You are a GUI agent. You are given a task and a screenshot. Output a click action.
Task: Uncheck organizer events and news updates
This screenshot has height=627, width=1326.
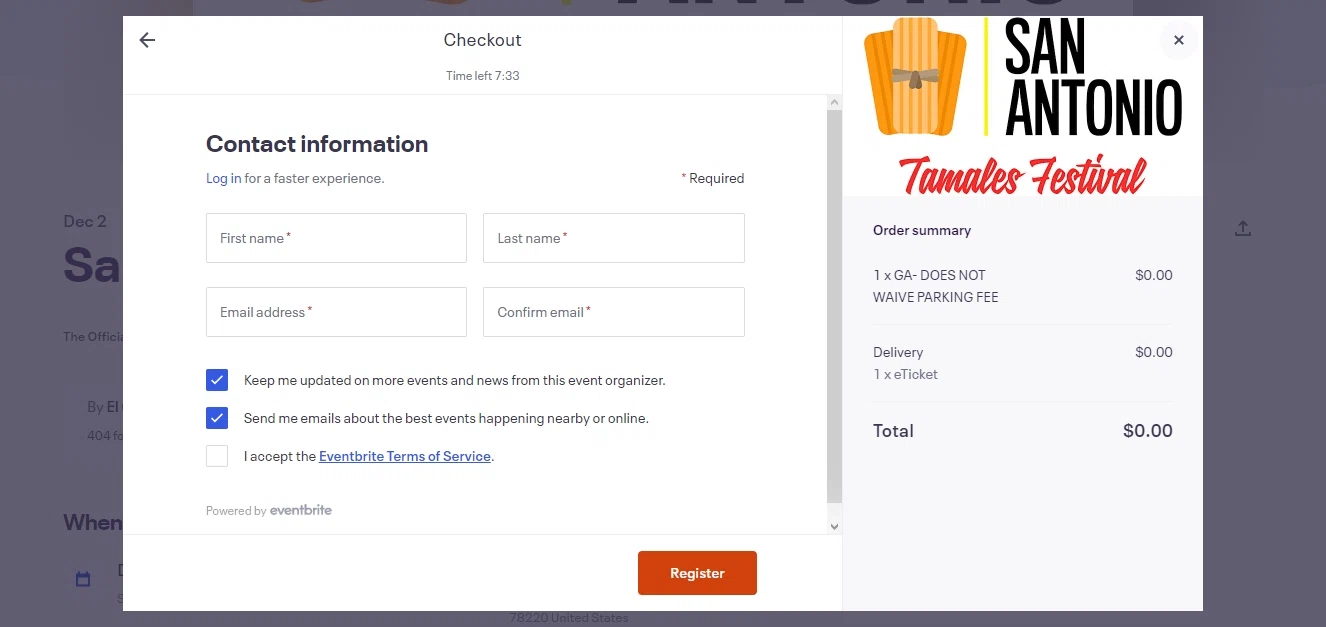point(217,380)
